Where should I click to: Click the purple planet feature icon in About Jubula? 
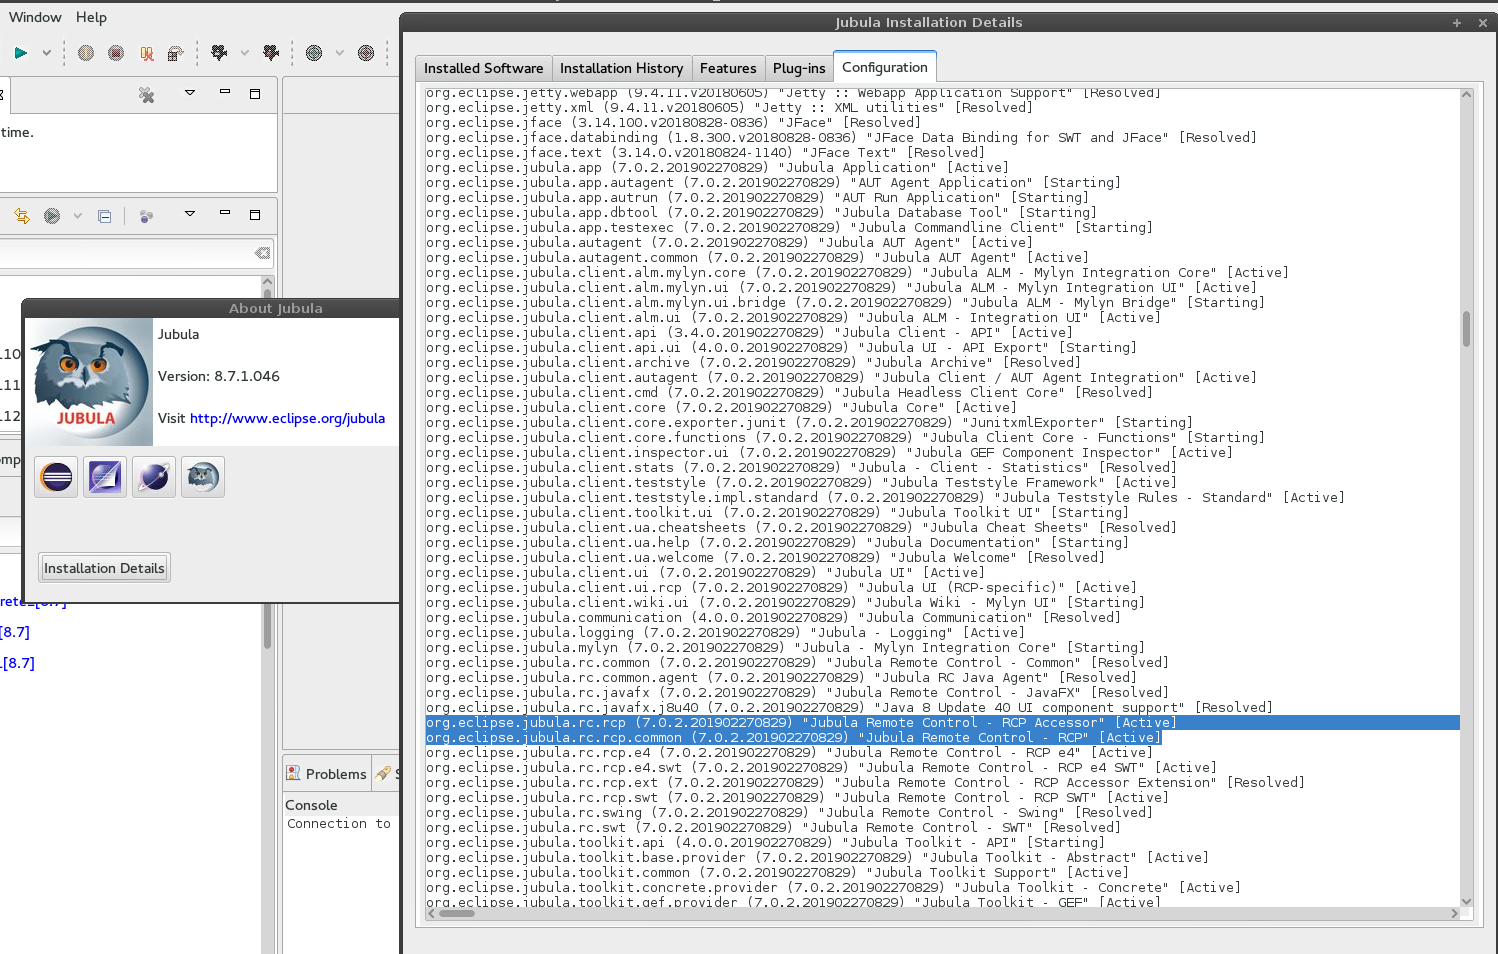pyautogui.click(x=154, y=478)
